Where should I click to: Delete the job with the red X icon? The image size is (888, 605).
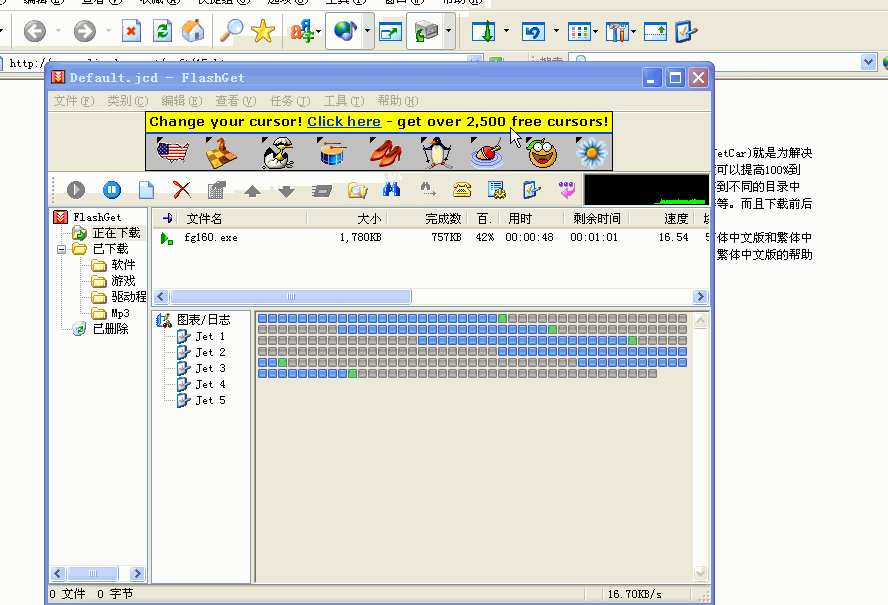pos(182,190)
